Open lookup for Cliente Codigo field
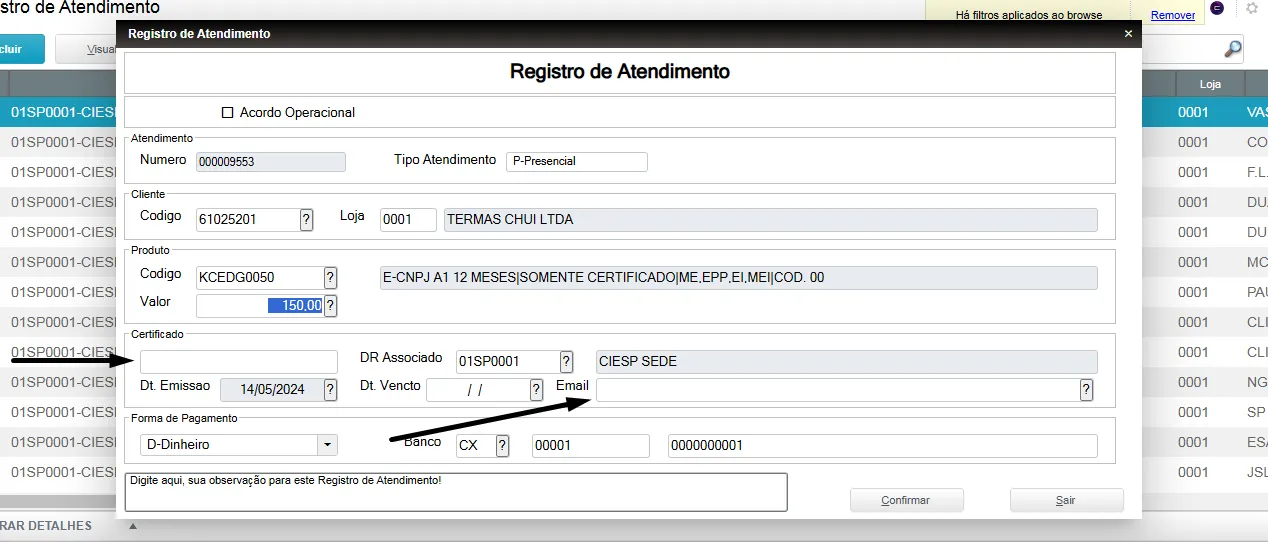 point(306,220)
